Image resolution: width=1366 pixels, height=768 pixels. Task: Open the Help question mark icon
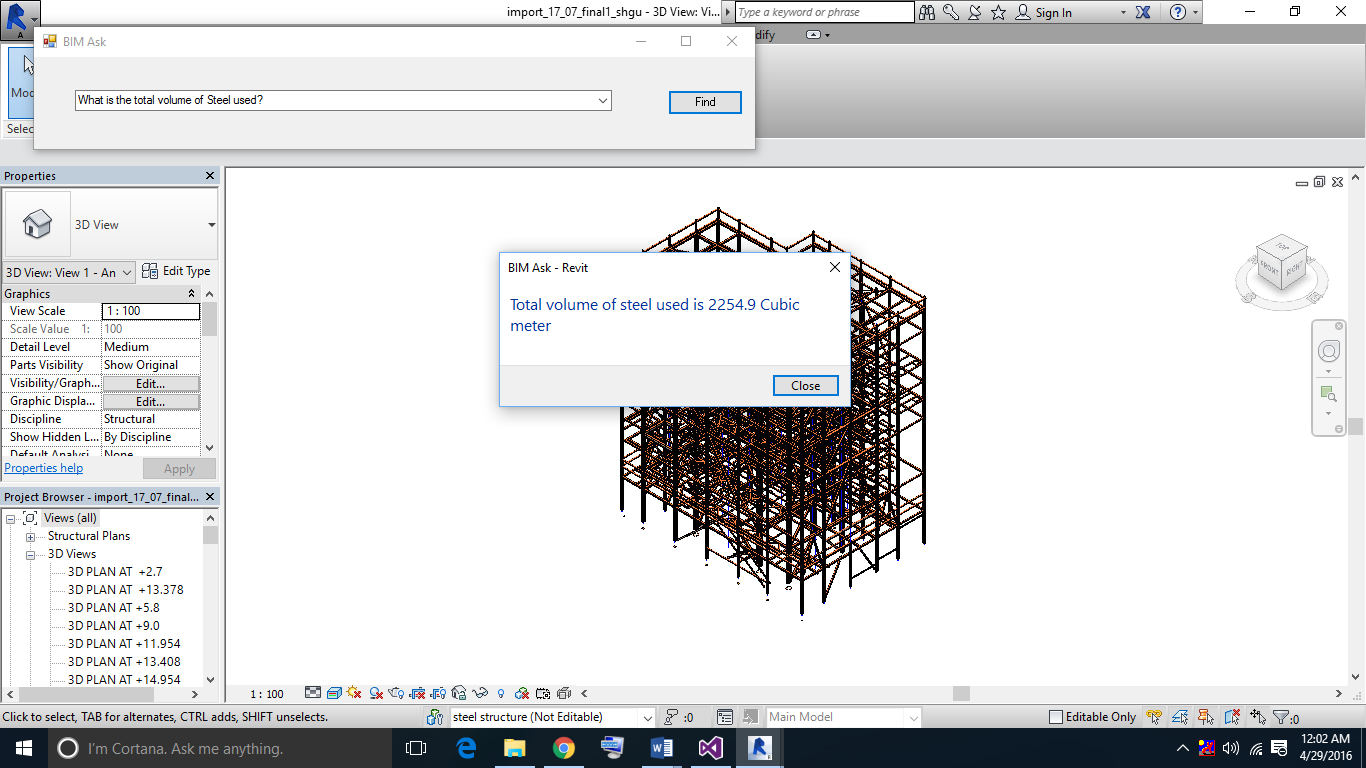(x=1178, y=12)
